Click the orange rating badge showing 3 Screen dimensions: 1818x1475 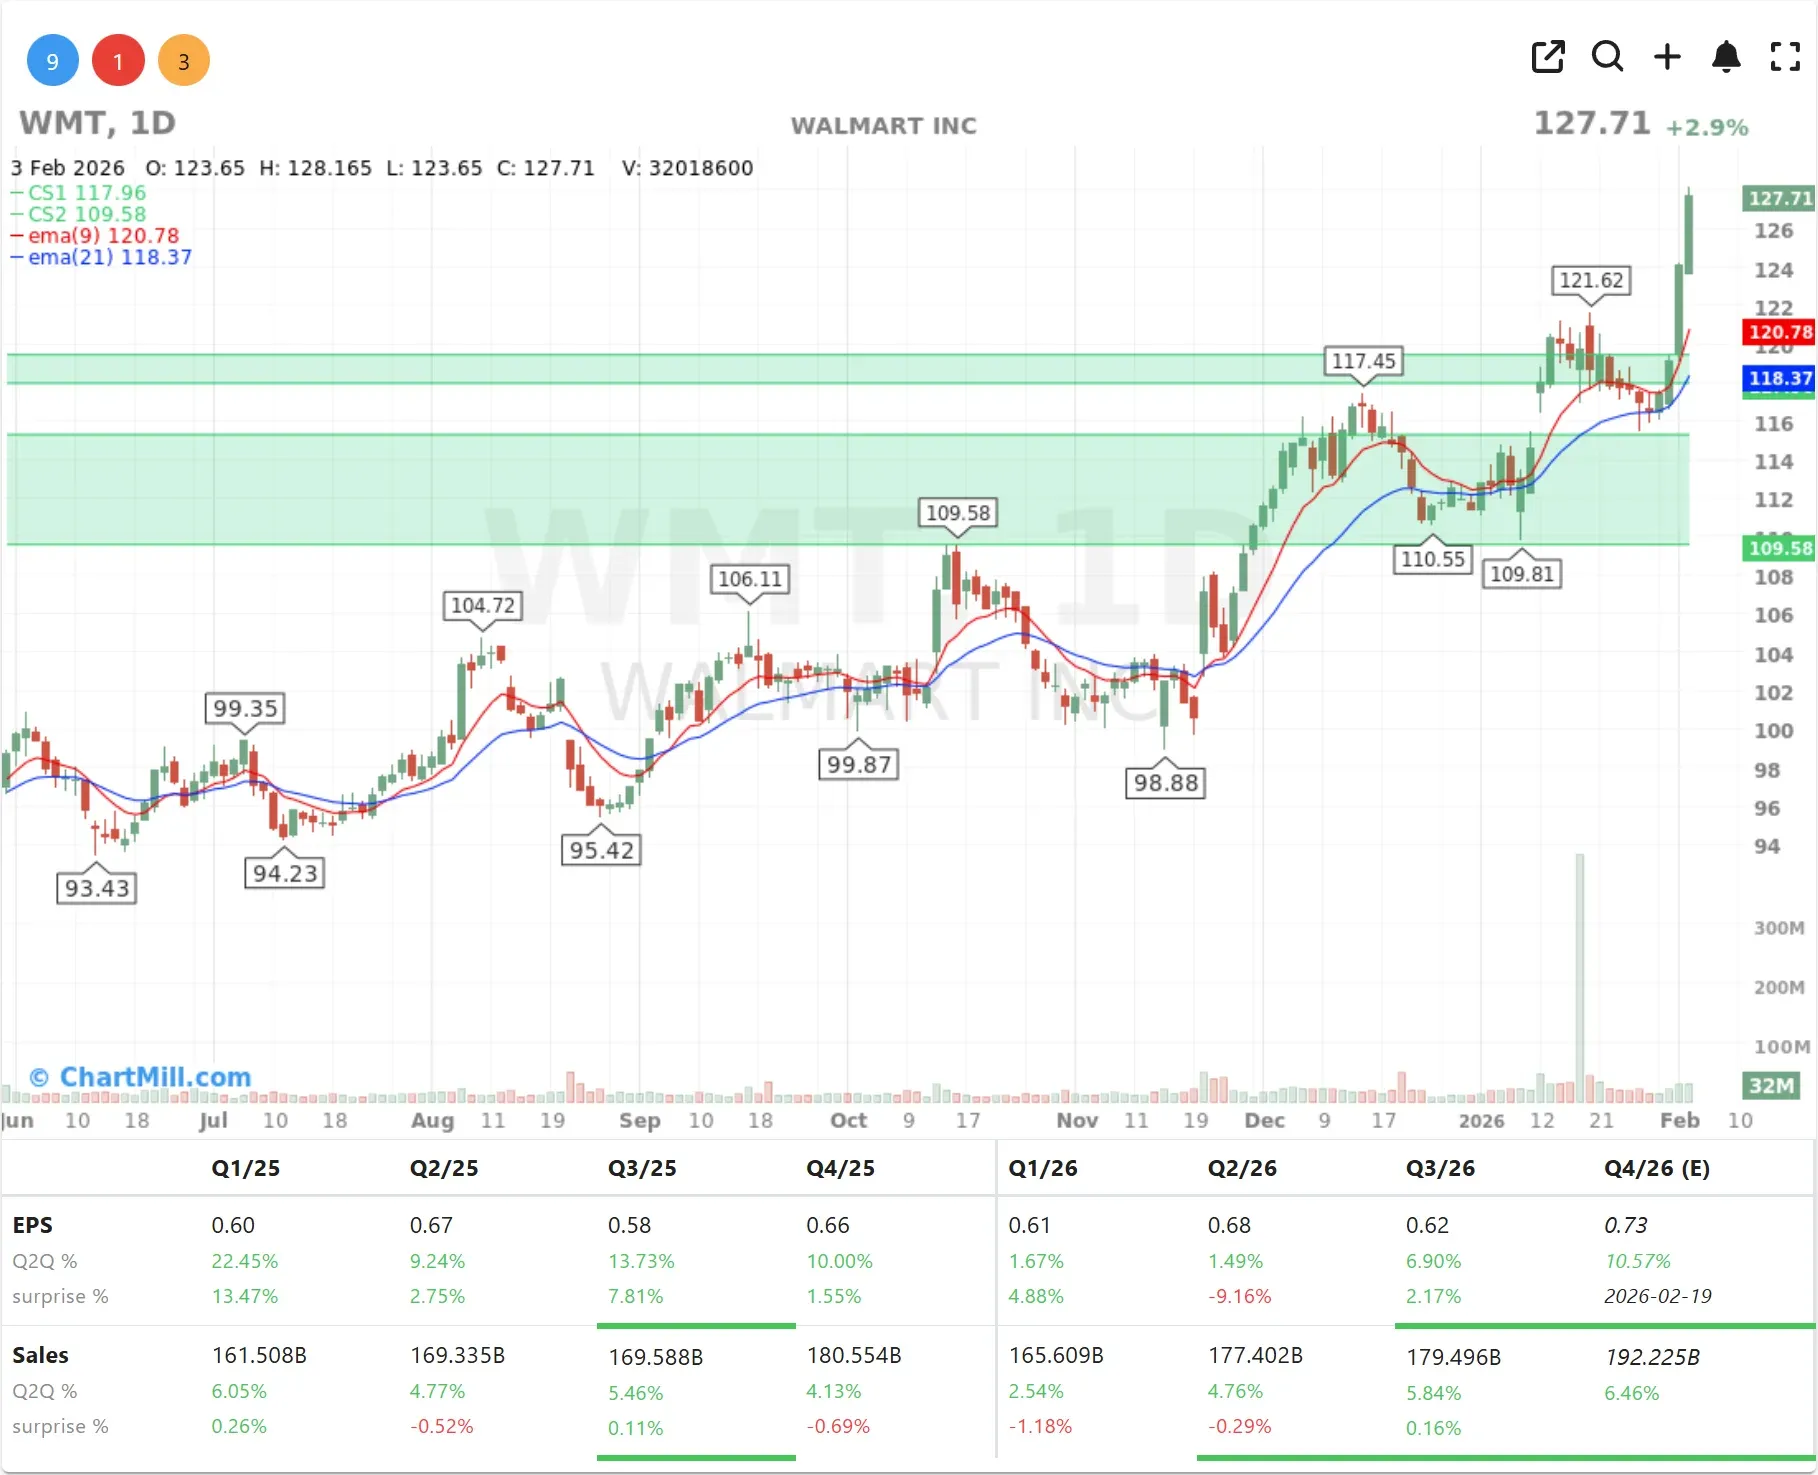tap(184, 60)
